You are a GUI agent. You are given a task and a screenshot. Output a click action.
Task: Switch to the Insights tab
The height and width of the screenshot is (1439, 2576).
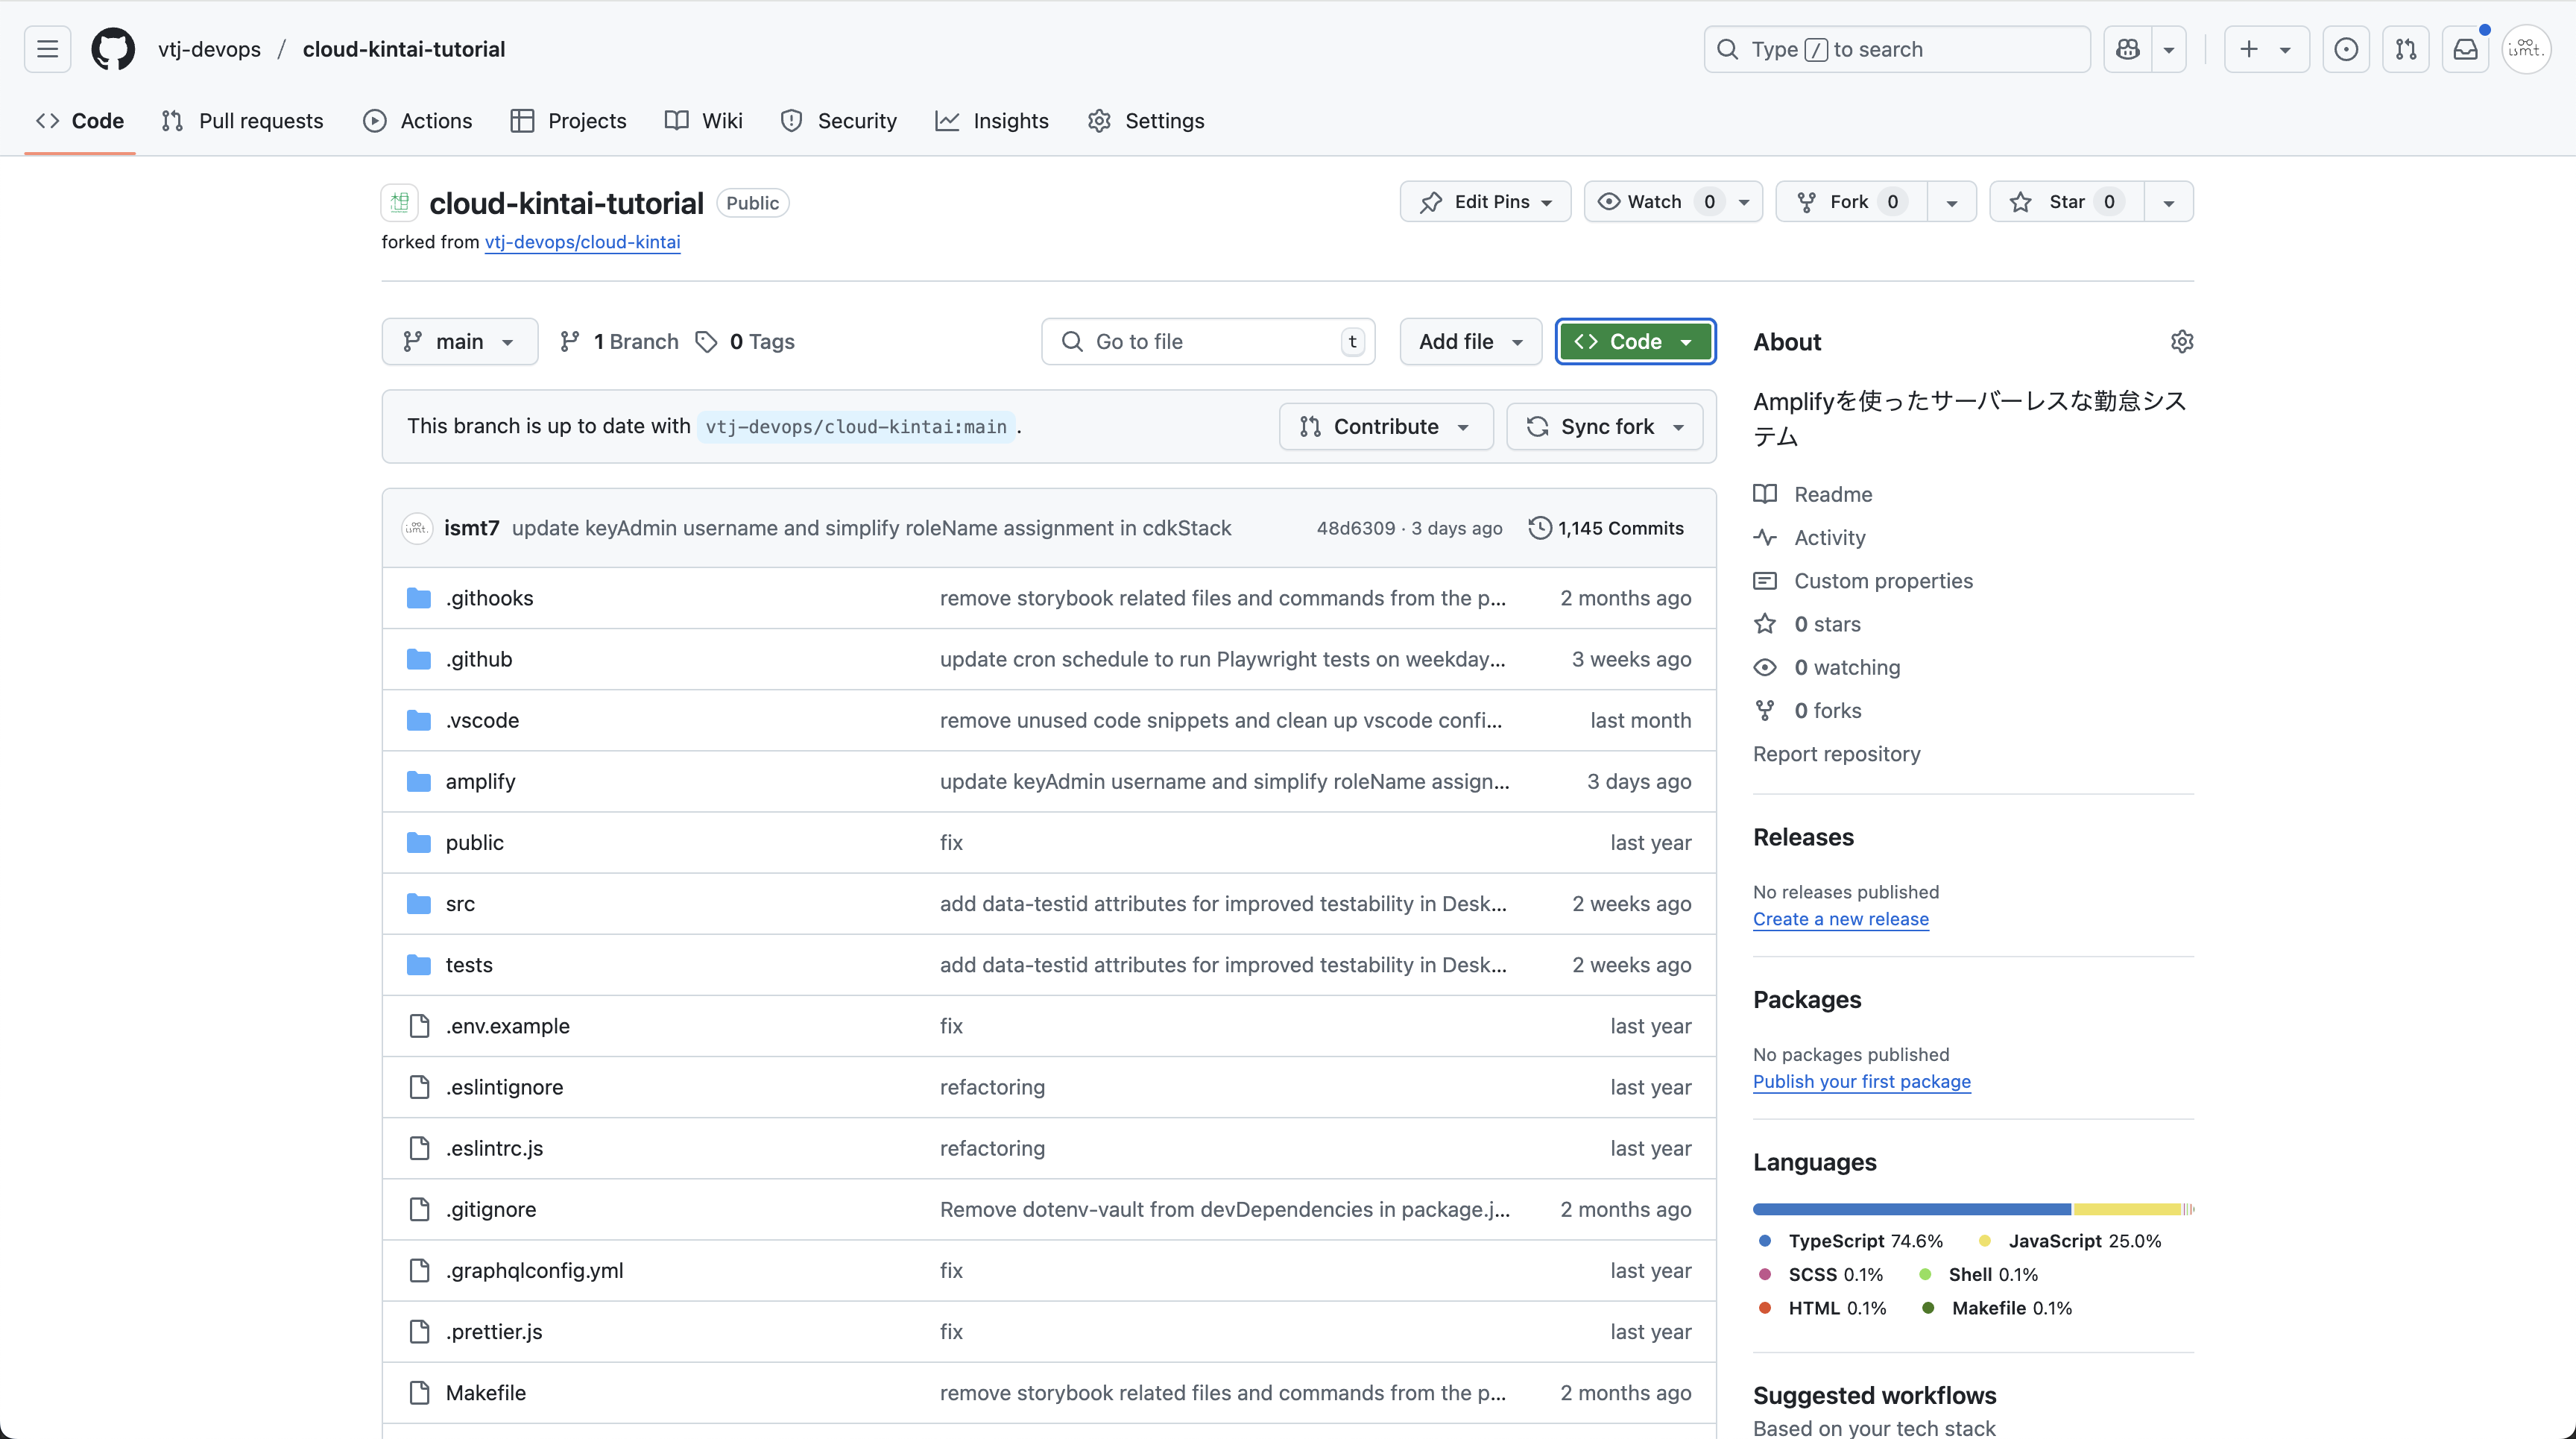click(x=992, y=121)
